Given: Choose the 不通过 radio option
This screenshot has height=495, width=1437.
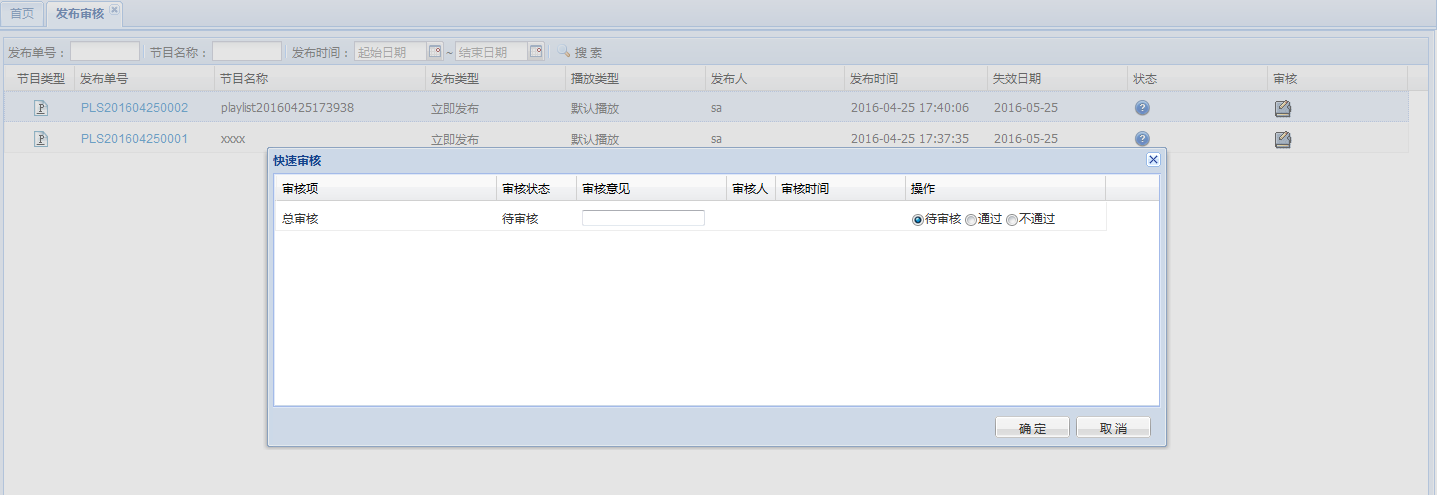Looking at the screenshot, I should 1012,220.
